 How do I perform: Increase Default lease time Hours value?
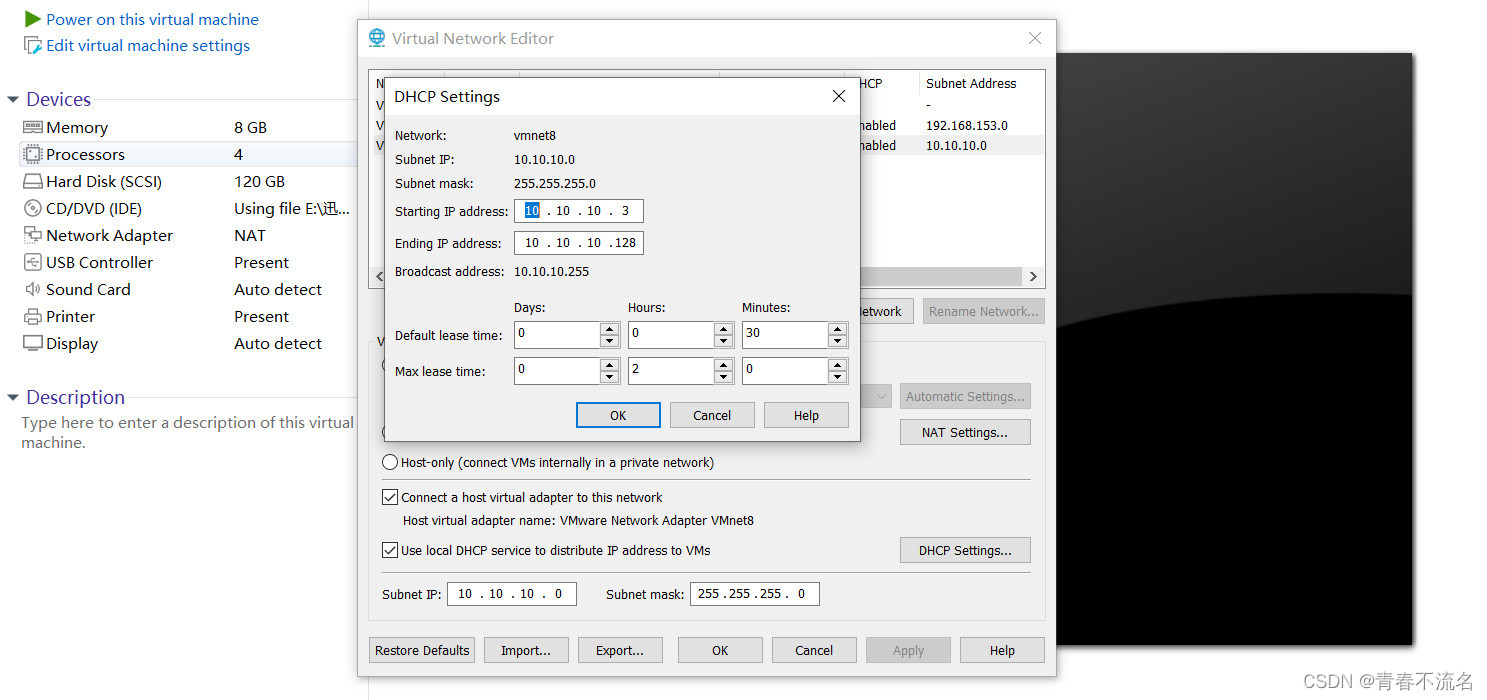(723, 329)
